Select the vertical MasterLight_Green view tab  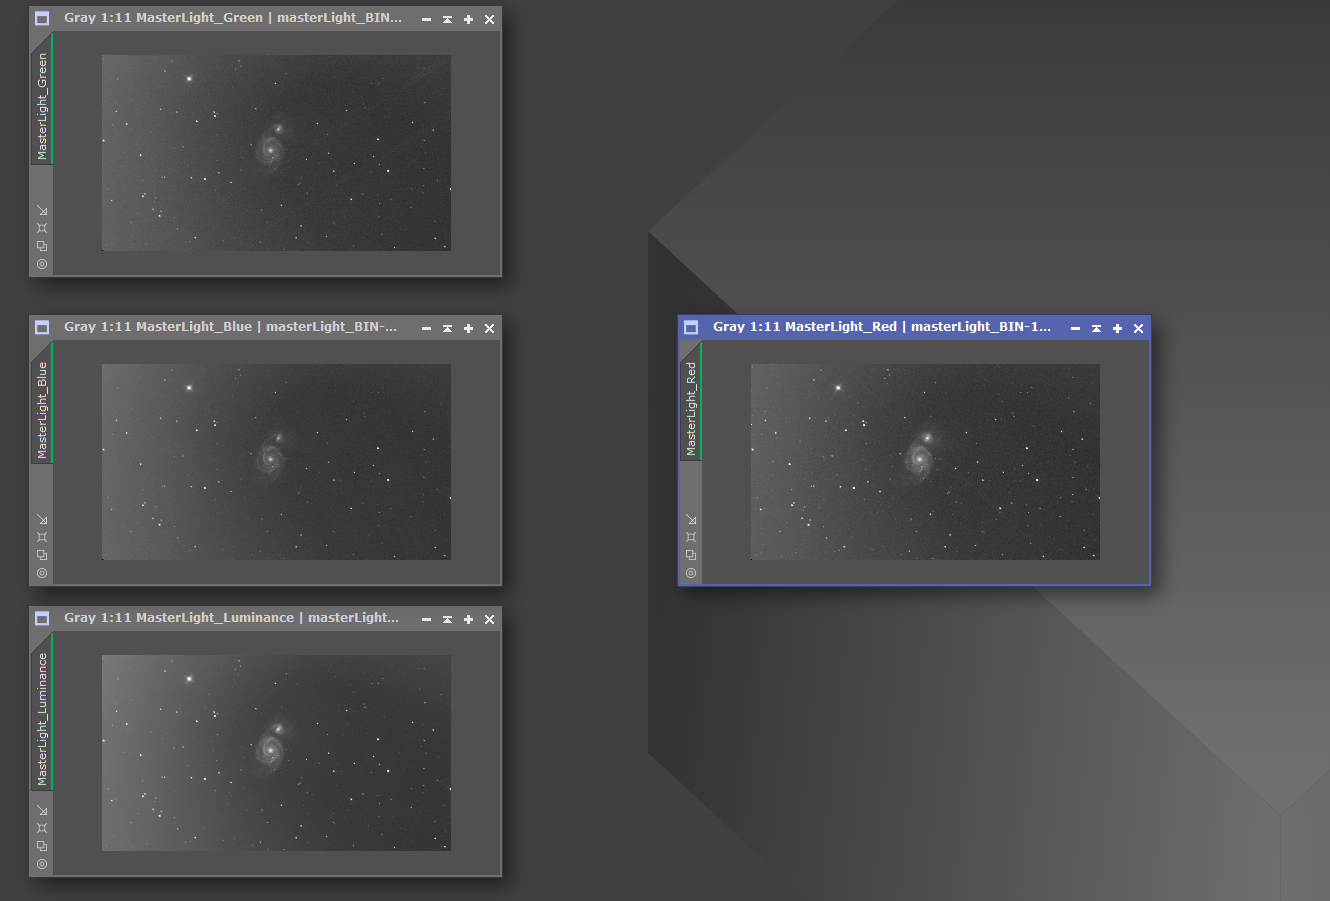point(42,99)
